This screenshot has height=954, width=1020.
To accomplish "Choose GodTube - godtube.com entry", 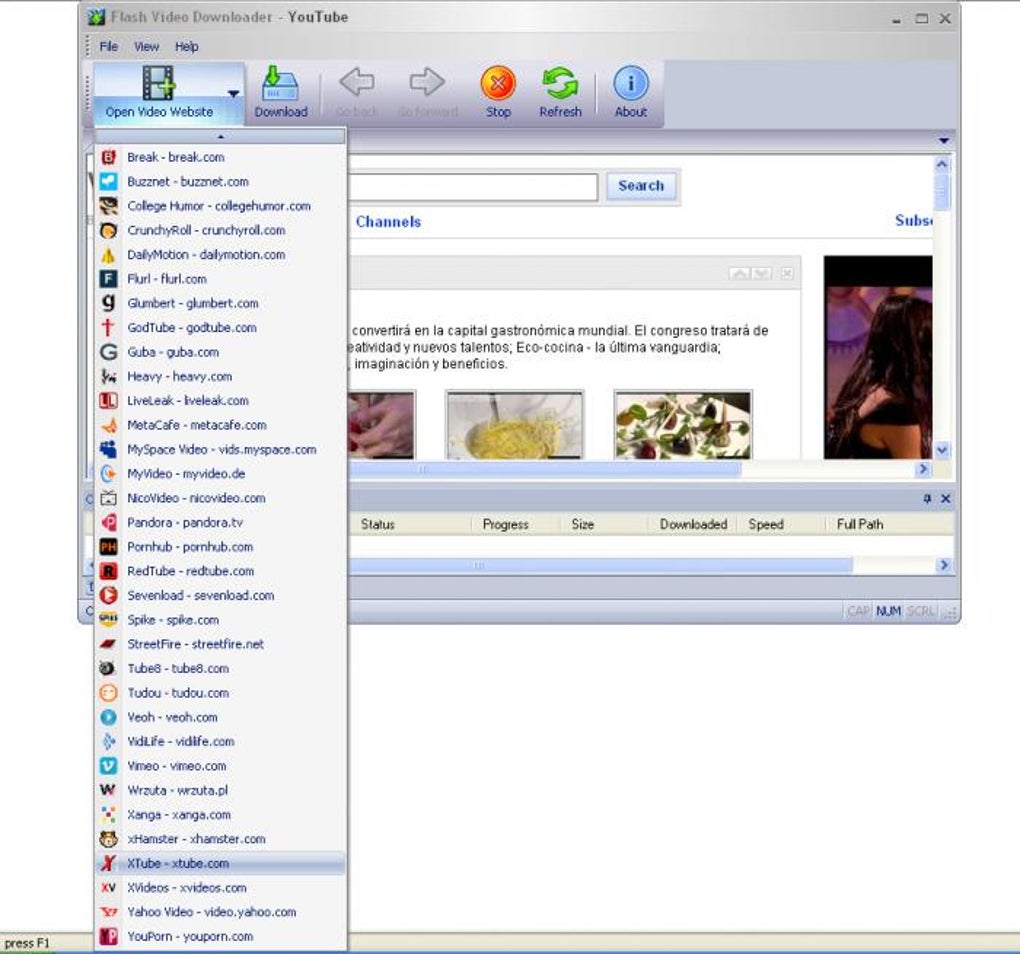I will click(221, 328).
